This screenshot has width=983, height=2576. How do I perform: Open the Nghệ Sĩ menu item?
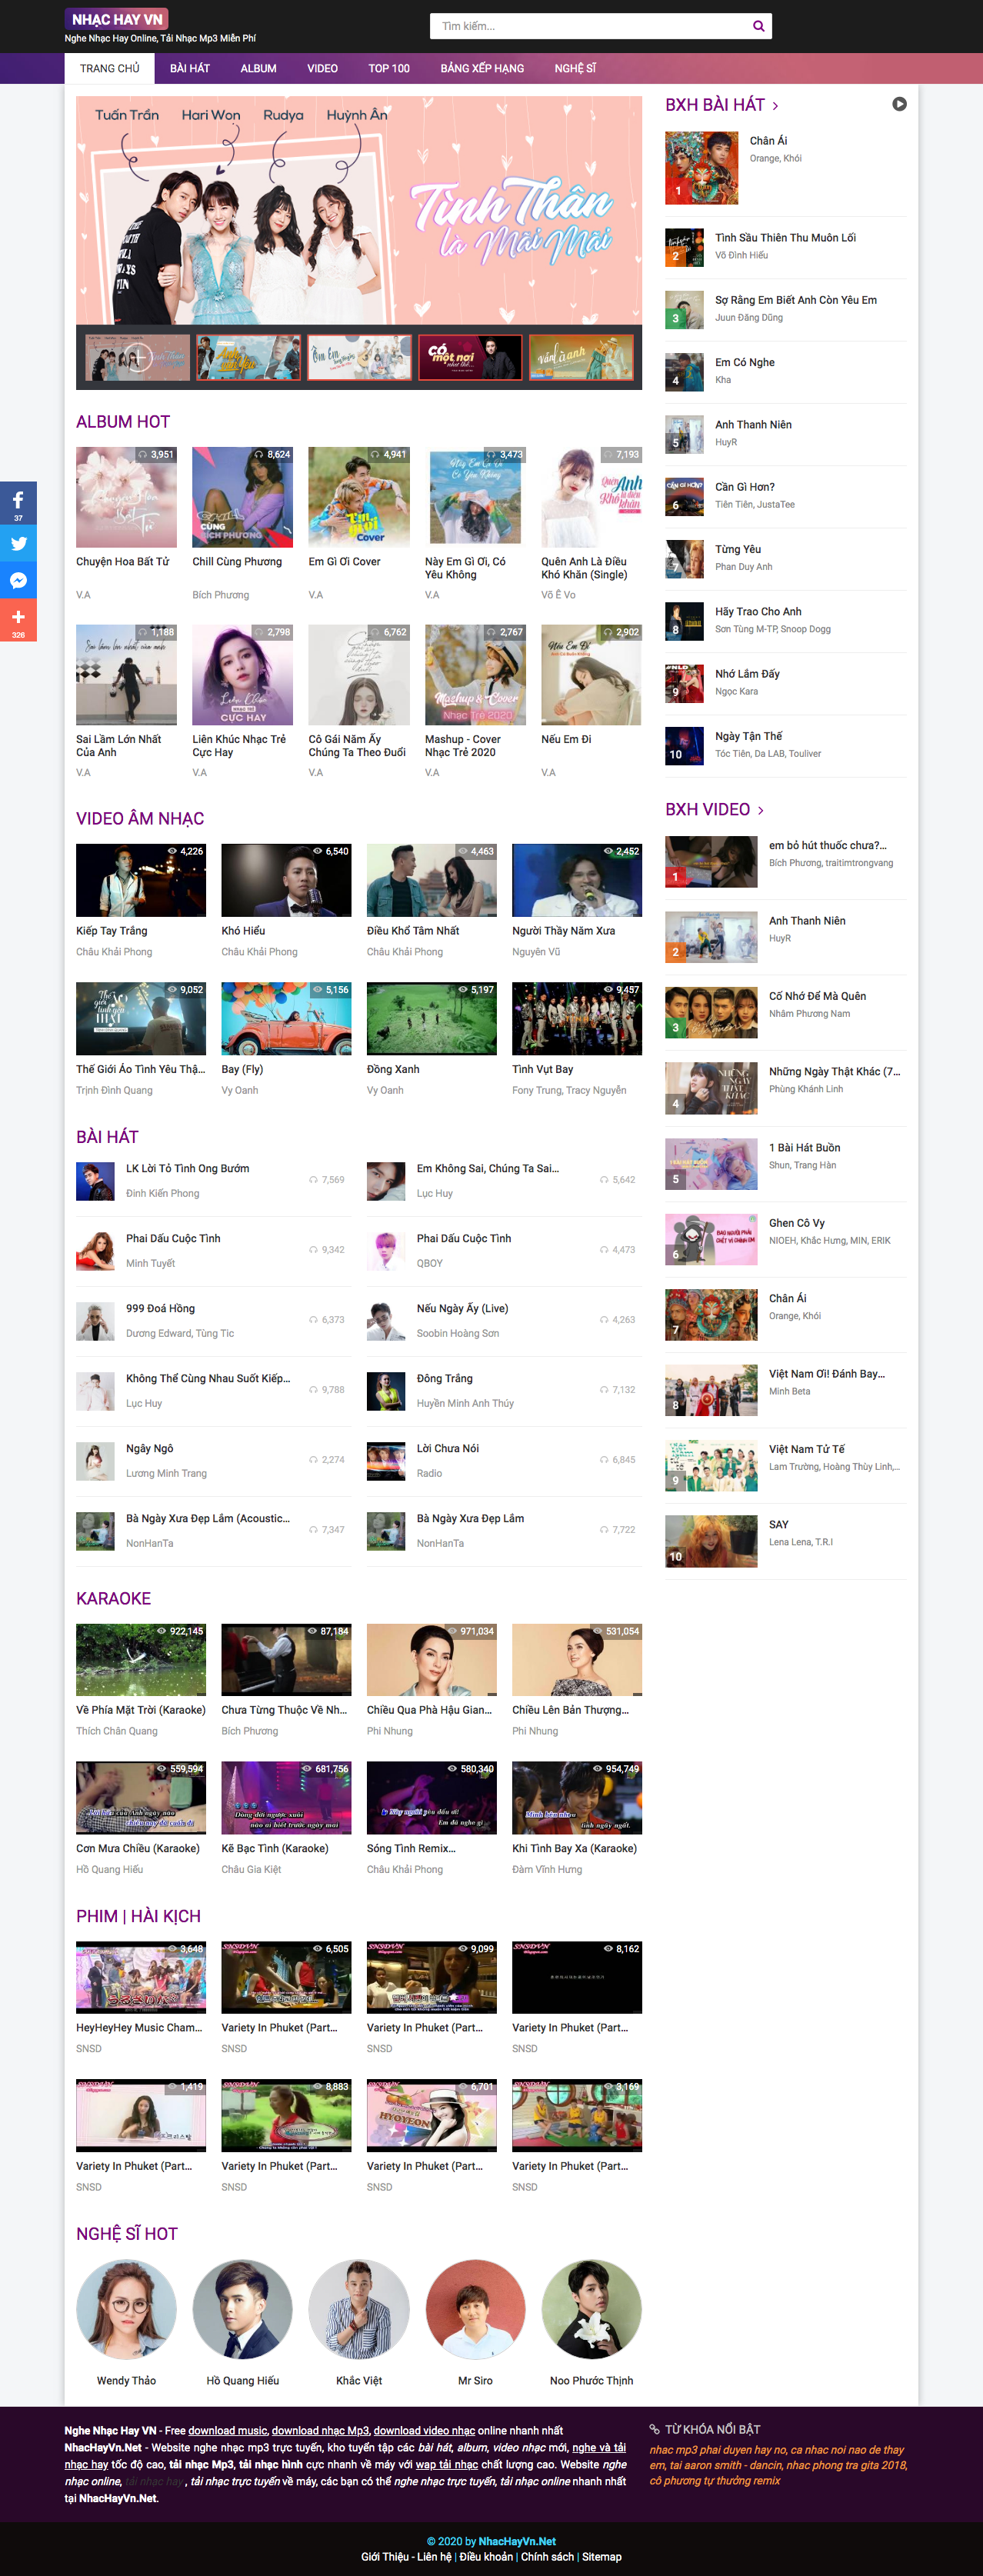pyautogui.click(x=575, y=68)
